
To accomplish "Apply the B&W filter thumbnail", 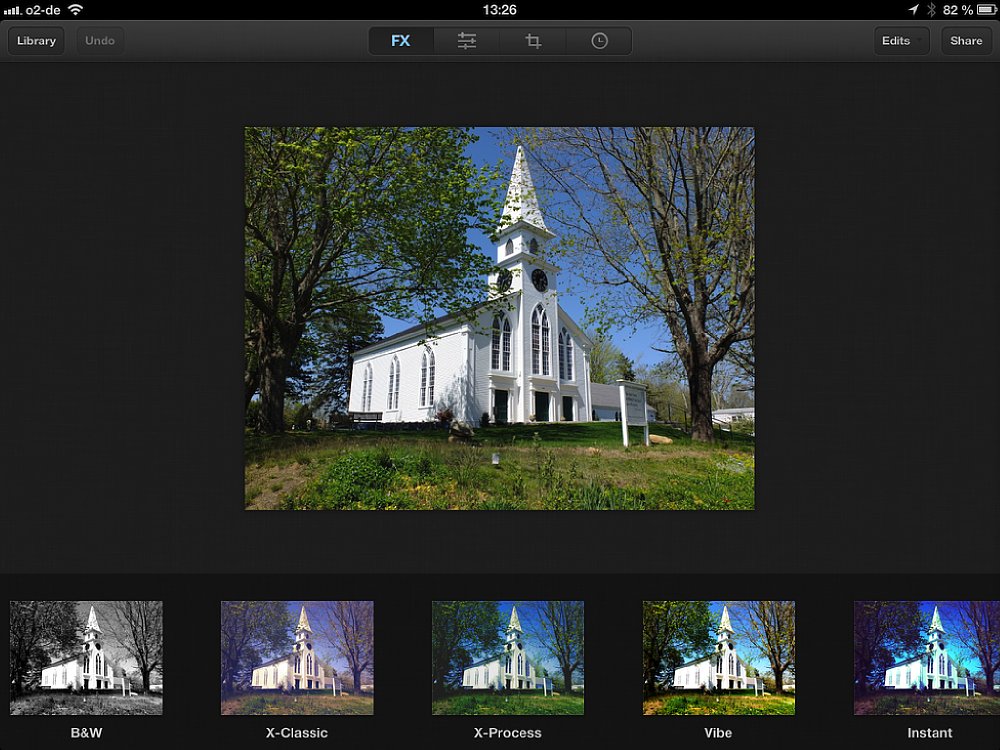I will pyautogui.click(x=86, y=658).
